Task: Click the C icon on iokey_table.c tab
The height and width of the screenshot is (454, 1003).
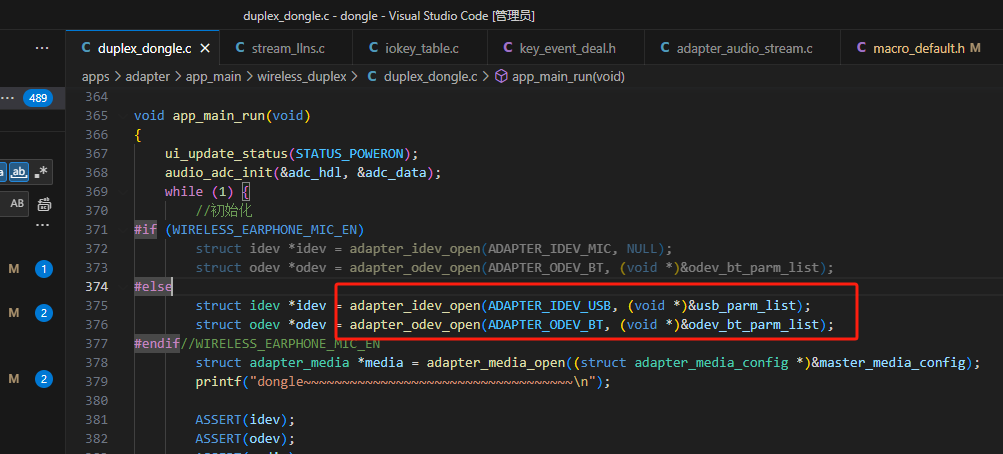Action: pos(373,48)
